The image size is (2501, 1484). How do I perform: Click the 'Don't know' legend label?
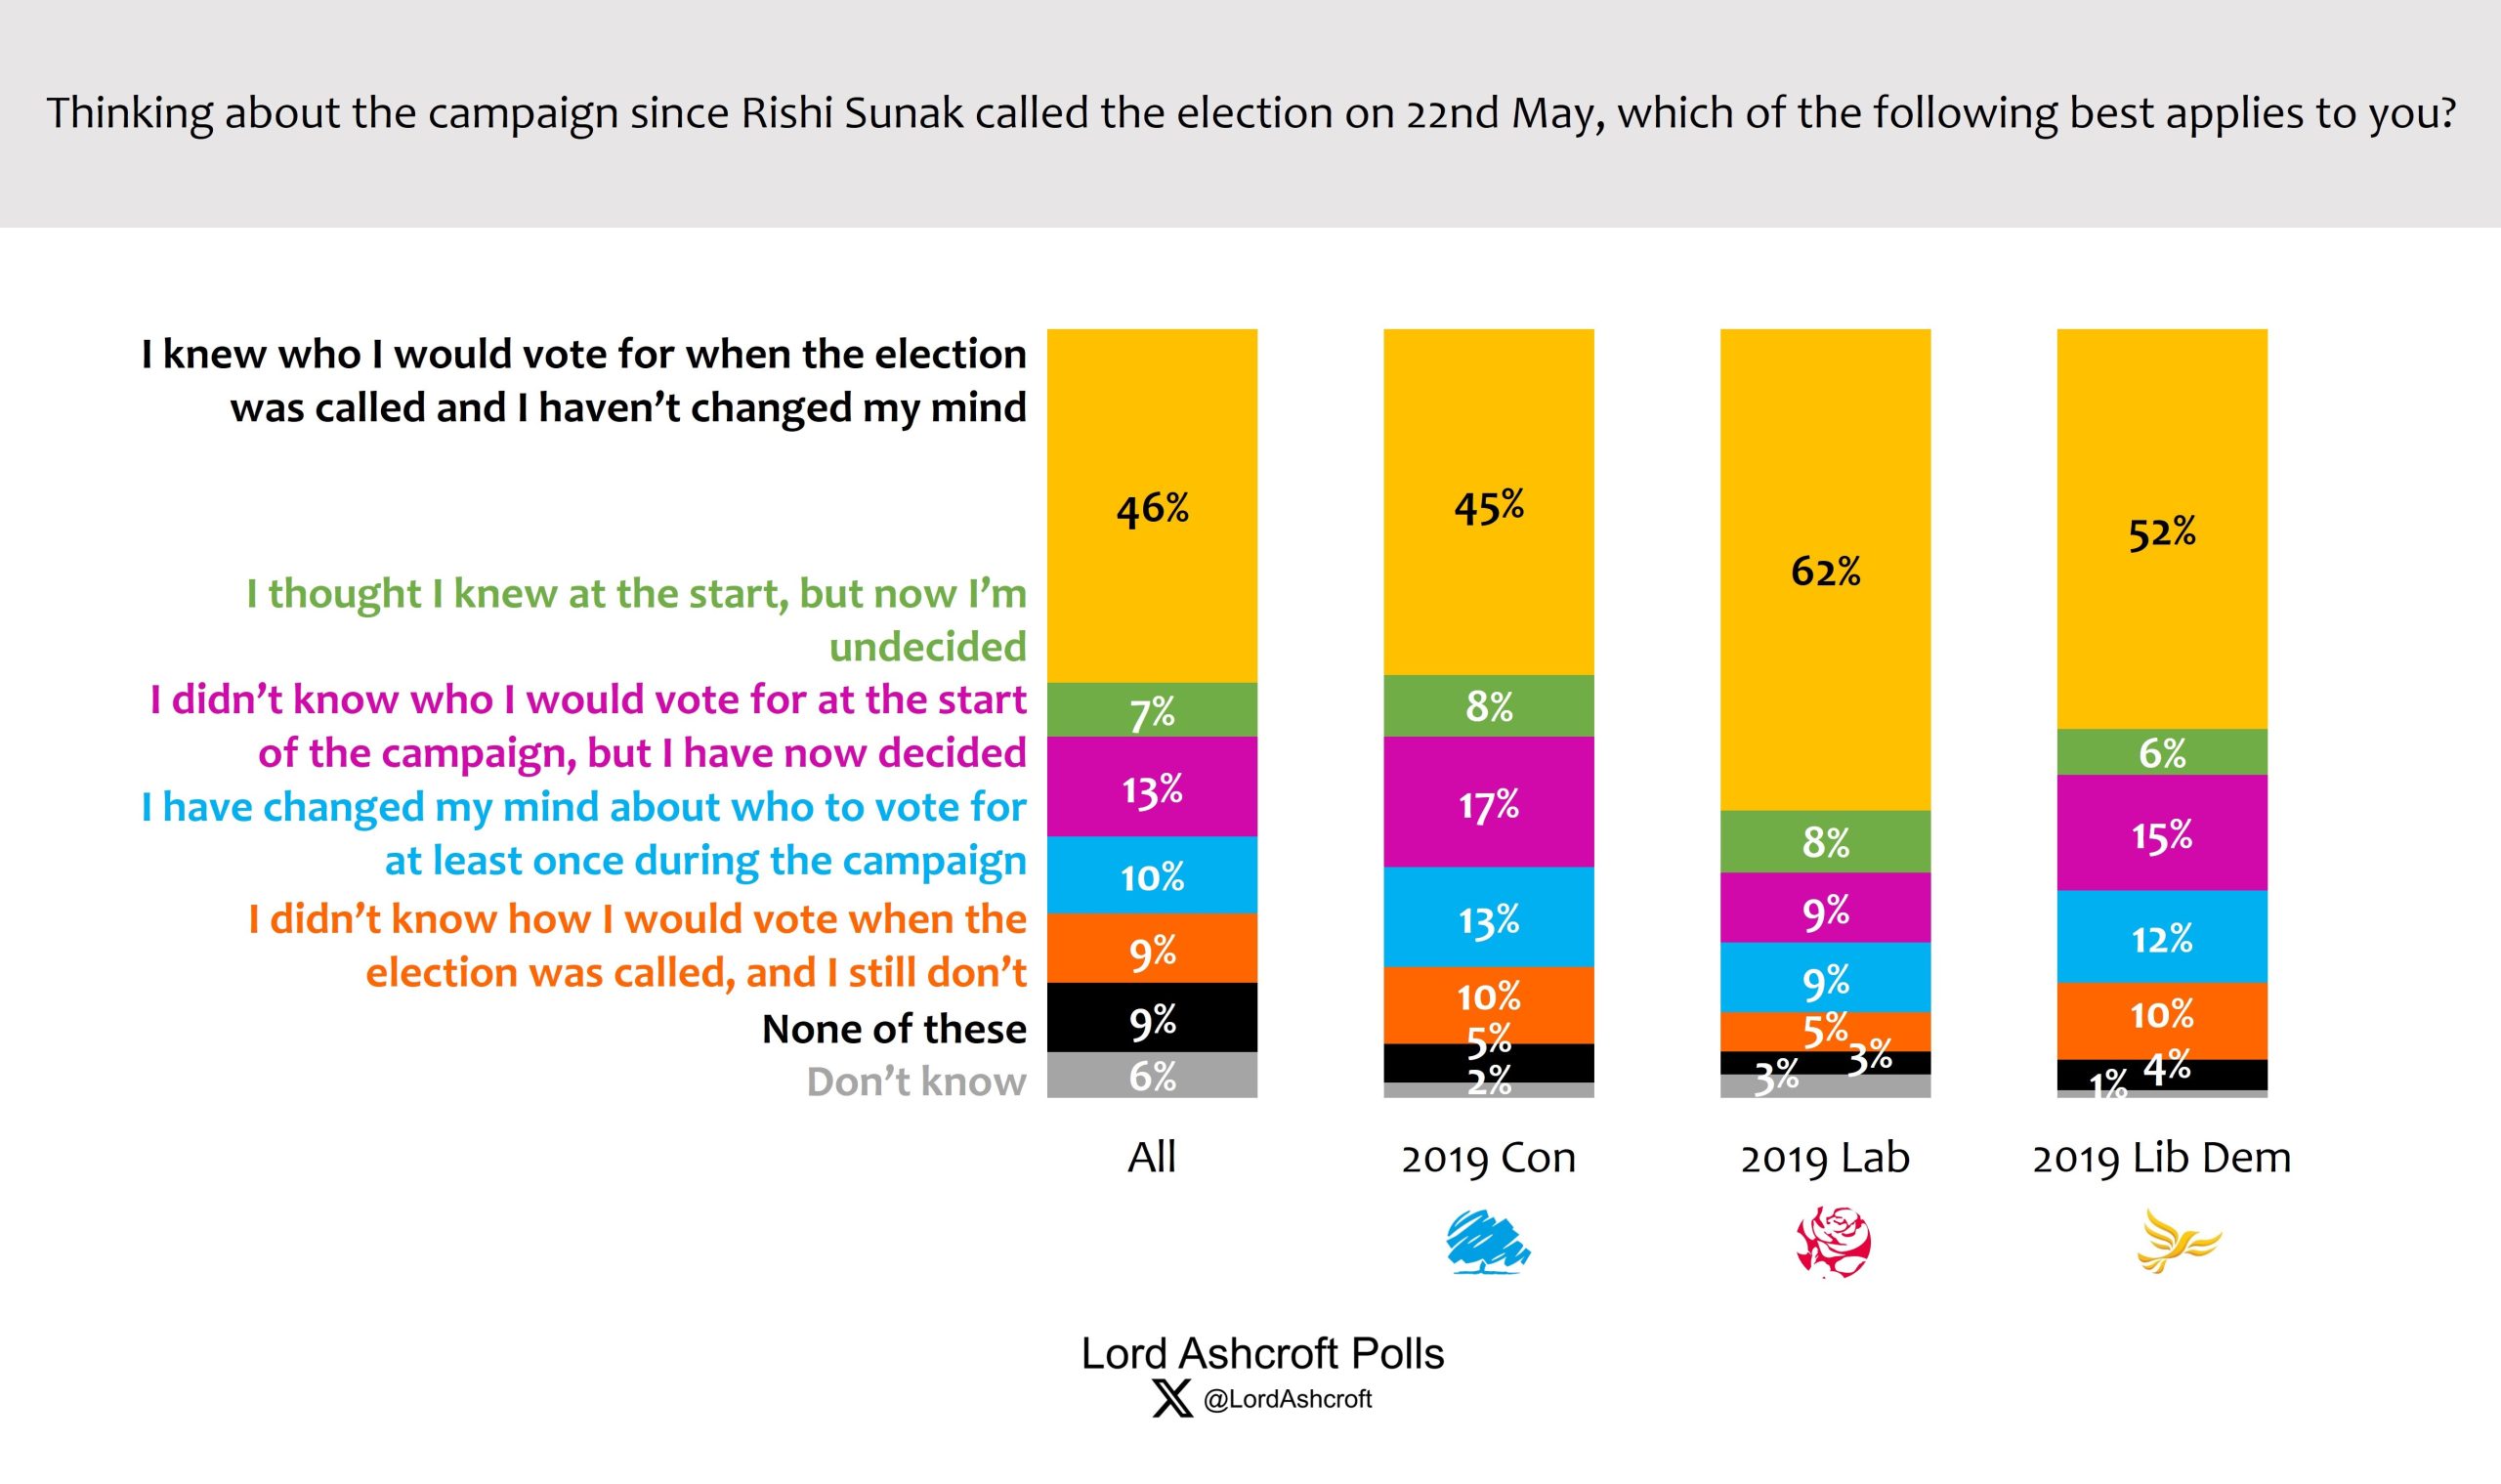(x=915, y=1082)
